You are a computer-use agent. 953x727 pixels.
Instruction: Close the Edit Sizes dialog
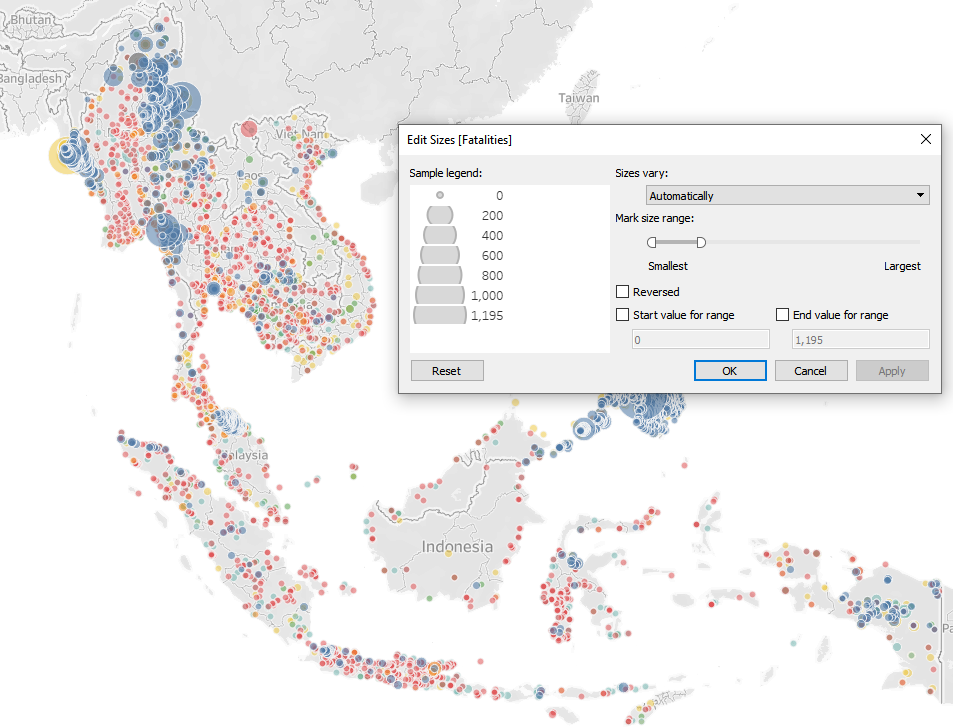click(925, 140)
